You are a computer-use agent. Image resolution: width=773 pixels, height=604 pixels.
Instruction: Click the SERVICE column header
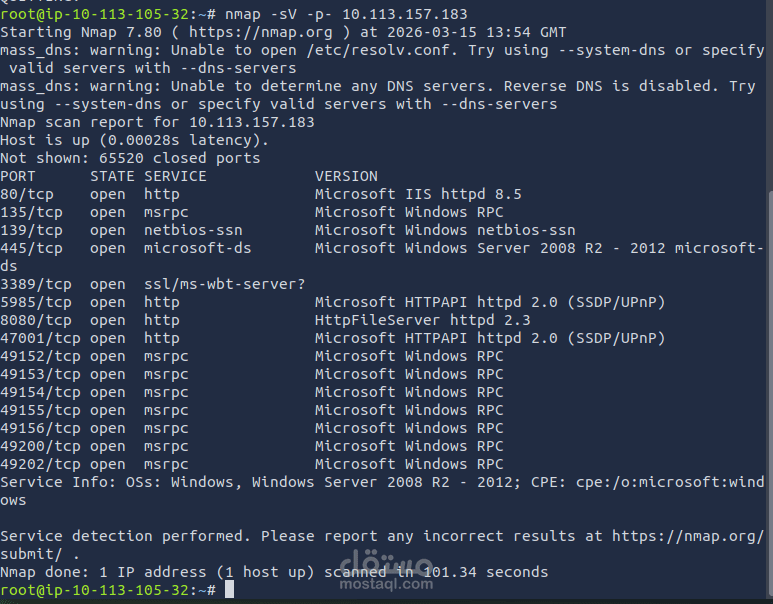(x=175, y=177)
